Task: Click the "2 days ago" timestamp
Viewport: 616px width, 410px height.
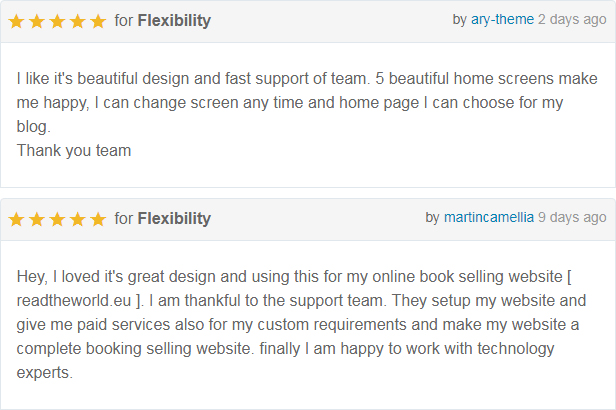Action: pyautogui.click(x=572, y=20)
